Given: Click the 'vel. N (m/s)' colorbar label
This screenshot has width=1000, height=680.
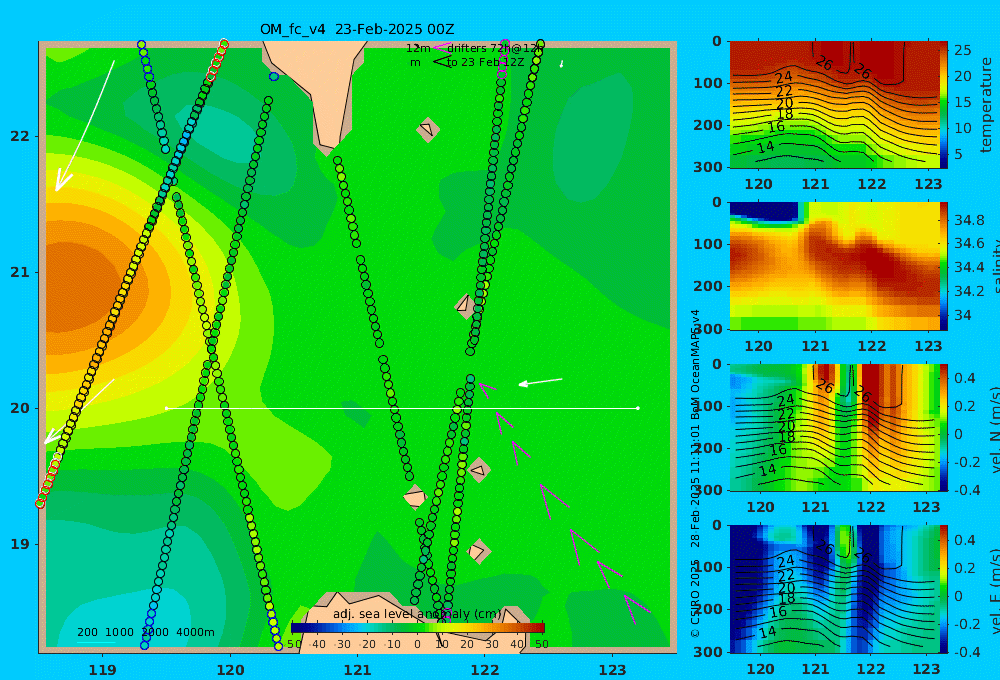Looking at the screenshot, I should tap(993, 429).
